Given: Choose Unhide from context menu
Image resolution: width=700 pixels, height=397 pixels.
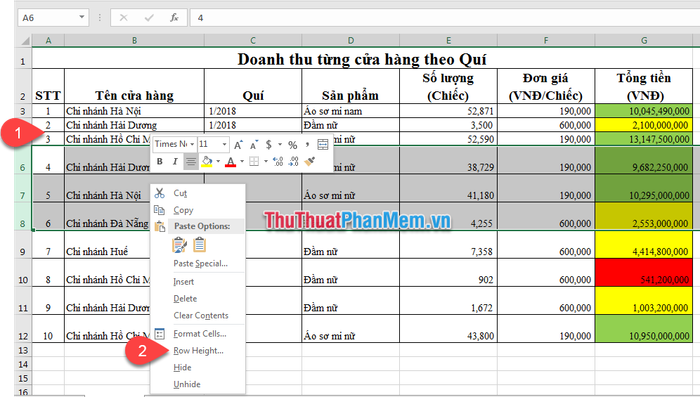Looking at the screenshot, I should click(x=198, y=384).
